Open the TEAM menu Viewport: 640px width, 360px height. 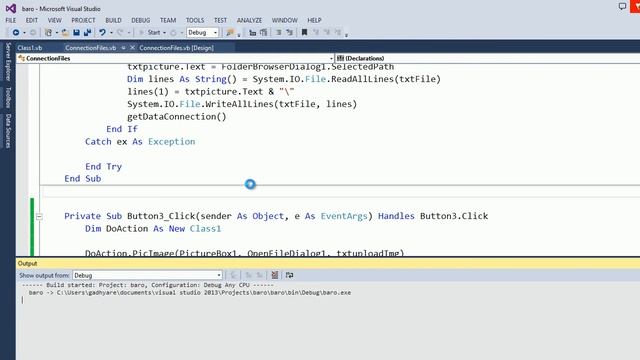tap(168, 20)
